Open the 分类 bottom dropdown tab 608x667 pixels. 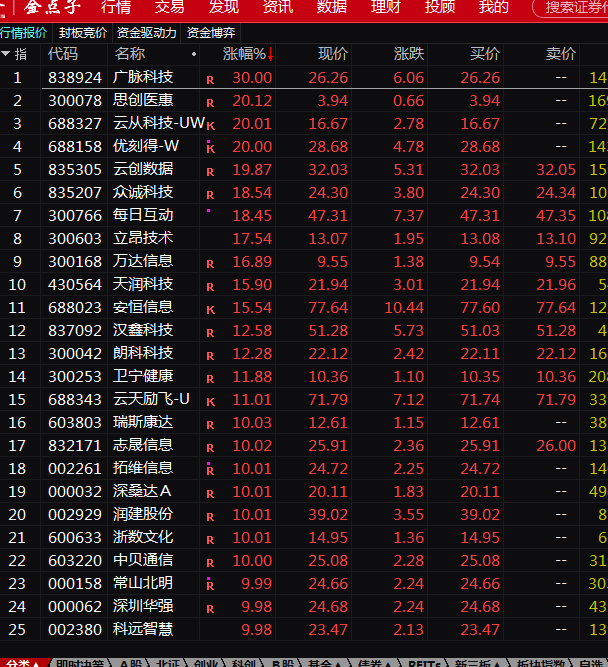(24, 663)
